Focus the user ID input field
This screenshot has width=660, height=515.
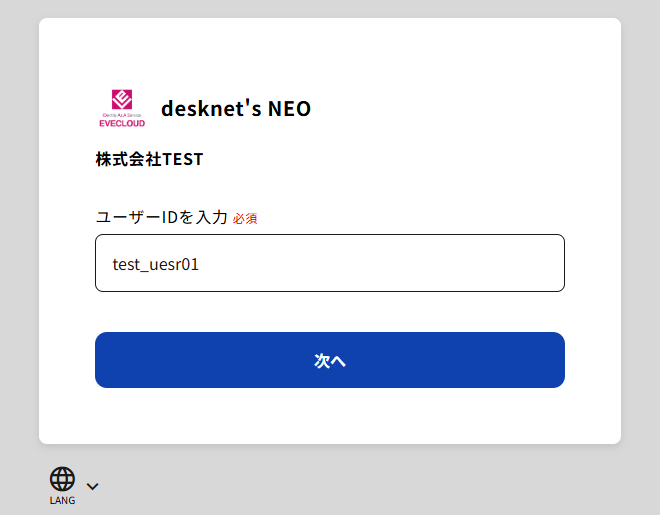tap(330, 263)
